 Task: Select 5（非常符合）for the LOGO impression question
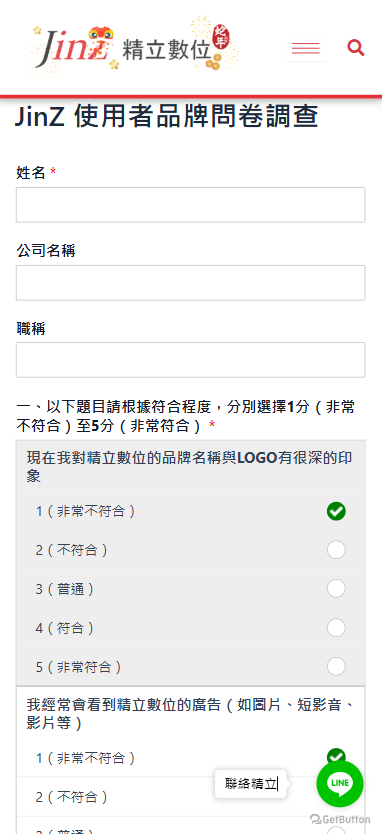(x=336, y=666)
